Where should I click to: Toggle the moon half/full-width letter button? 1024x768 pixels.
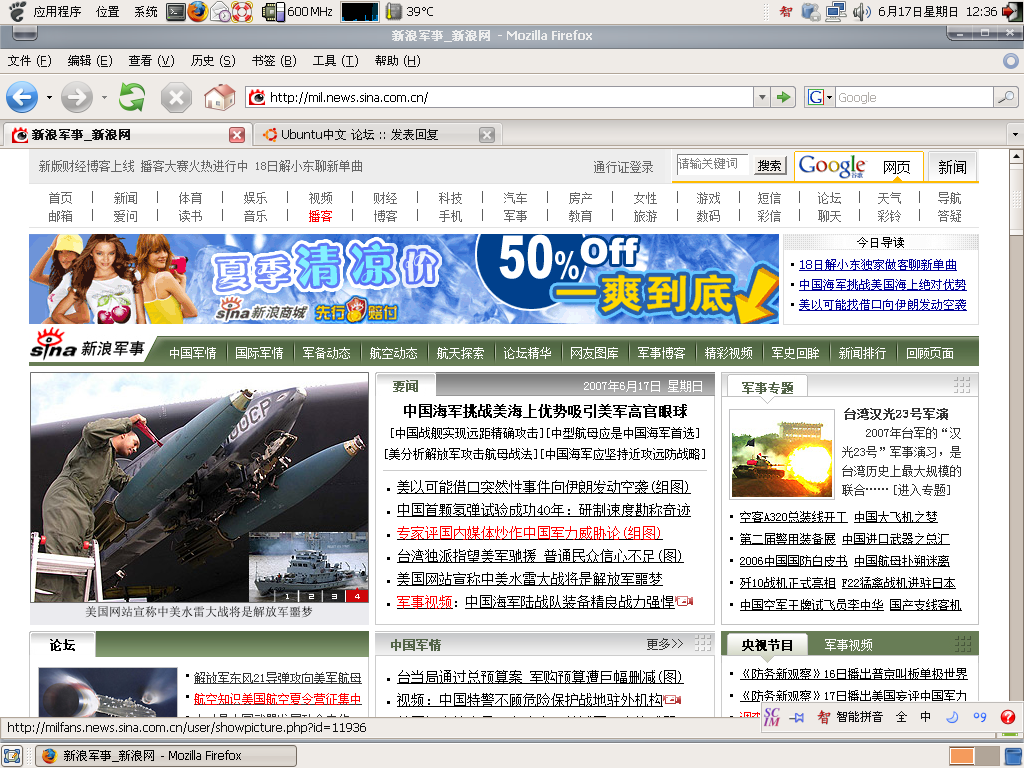[x=952, y=717]
